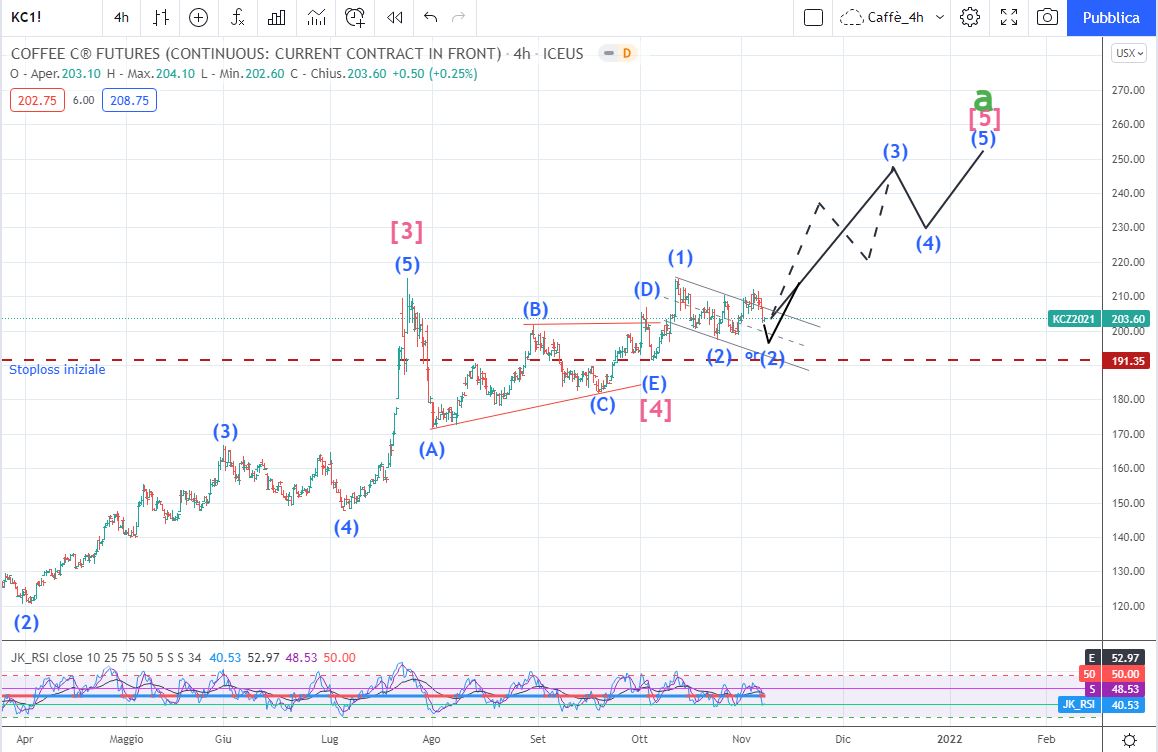Select the pink [5] wave label
The height and width of the screenshot is (752, 1158).
click(984, 118)
